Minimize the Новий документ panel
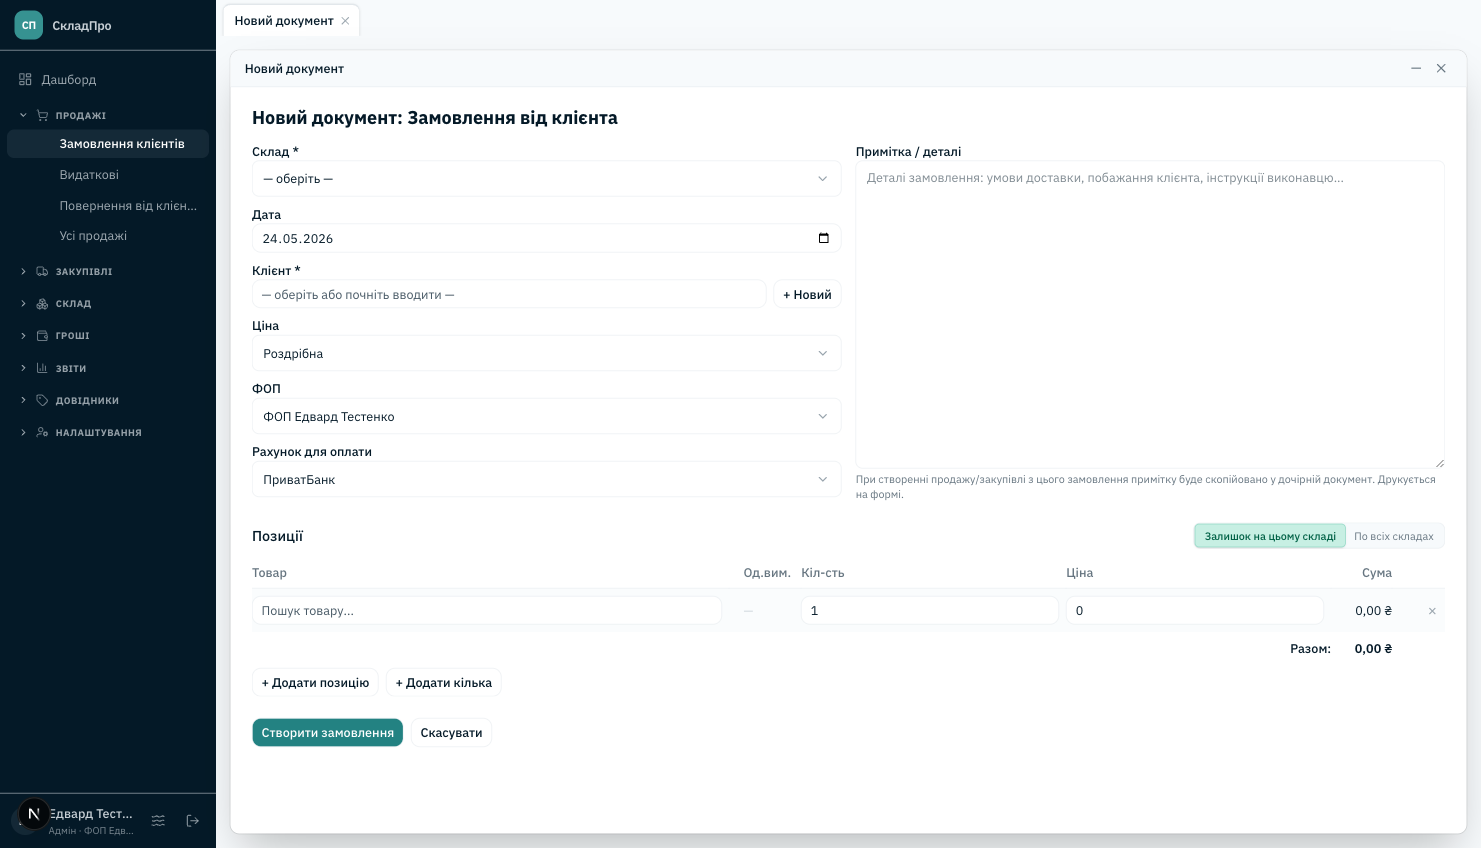Viewport: 1481px width, 848px height. pyautogui.click(x=1416, y=68)
